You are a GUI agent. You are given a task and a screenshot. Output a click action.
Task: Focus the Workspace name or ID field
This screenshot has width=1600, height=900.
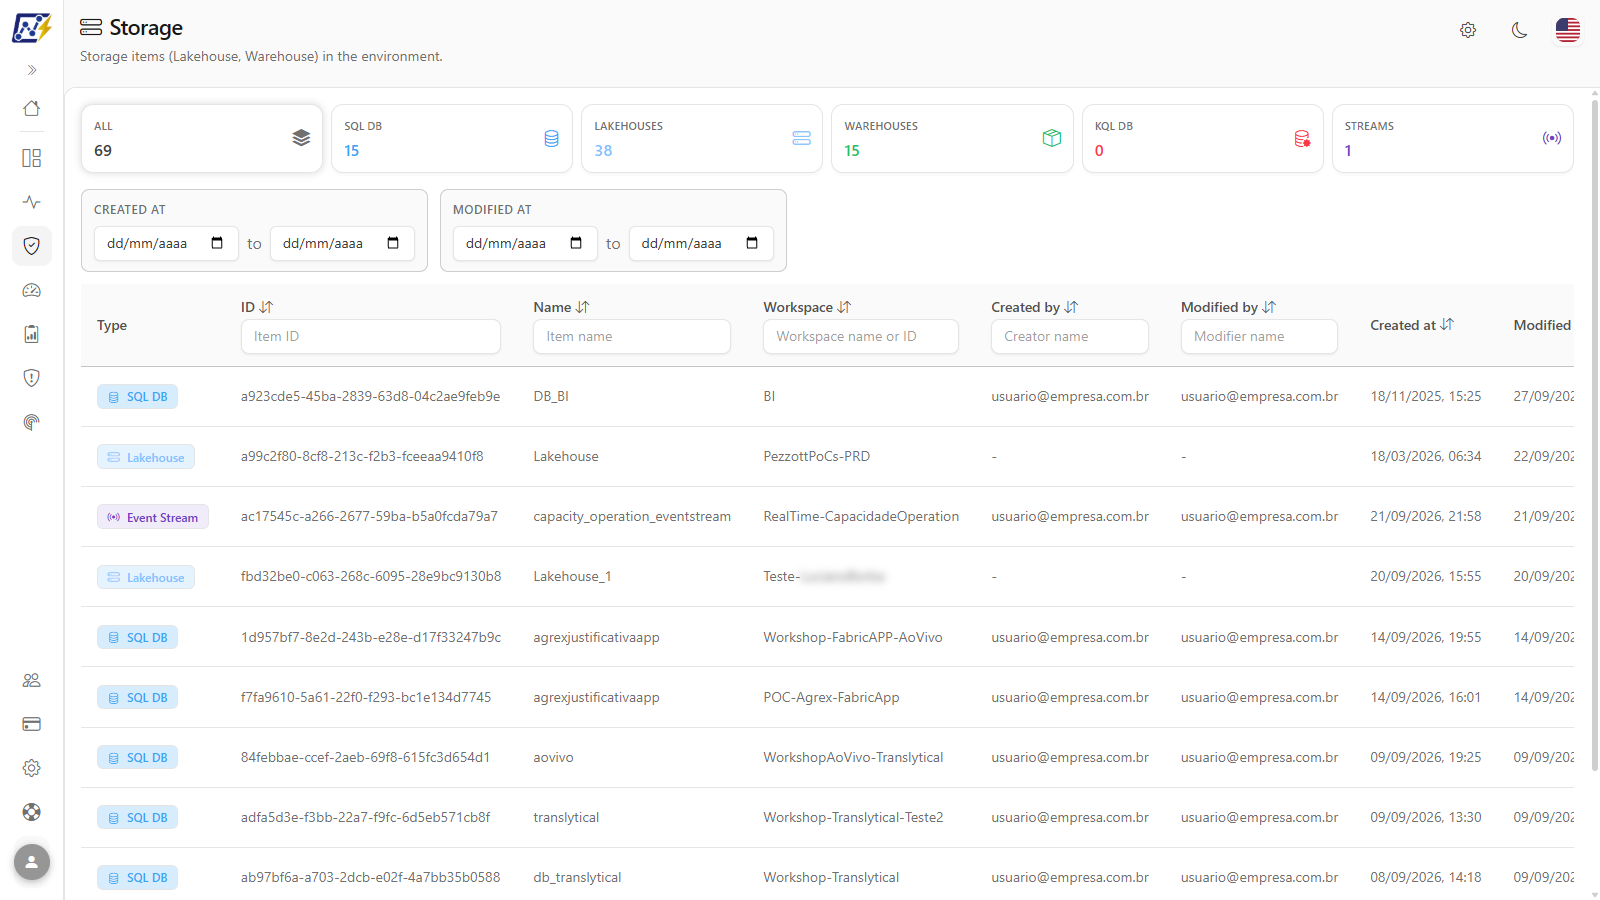tap(861, 337)
